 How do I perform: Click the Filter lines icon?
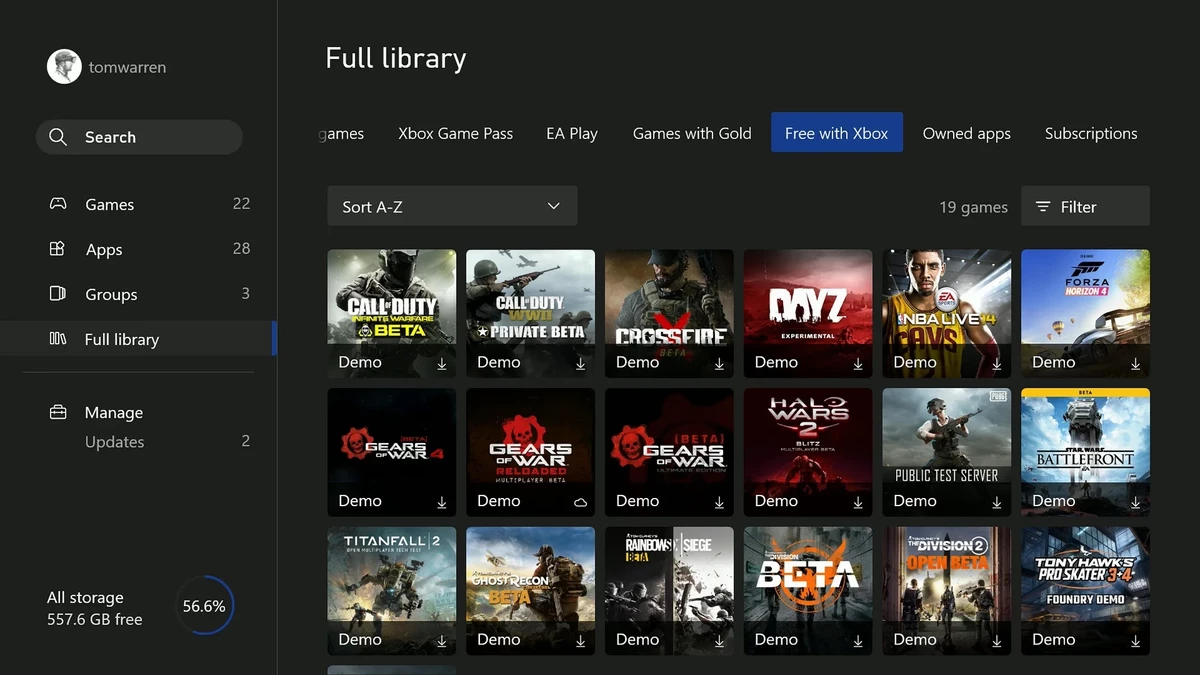[x=1043, y=207]
